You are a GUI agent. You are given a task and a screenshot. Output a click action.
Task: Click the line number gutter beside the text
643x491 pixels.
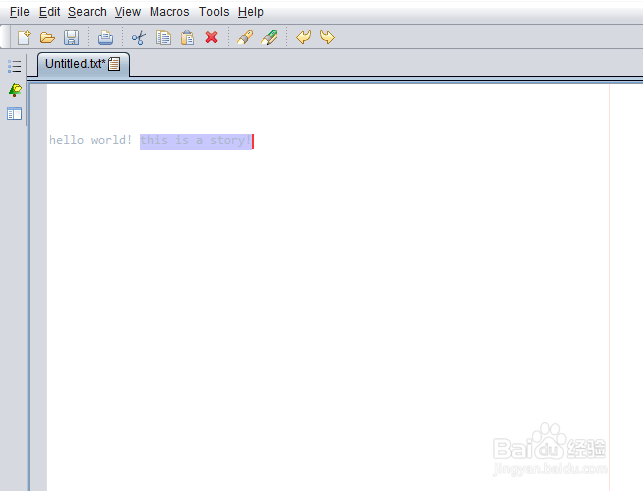click(38, 287)
